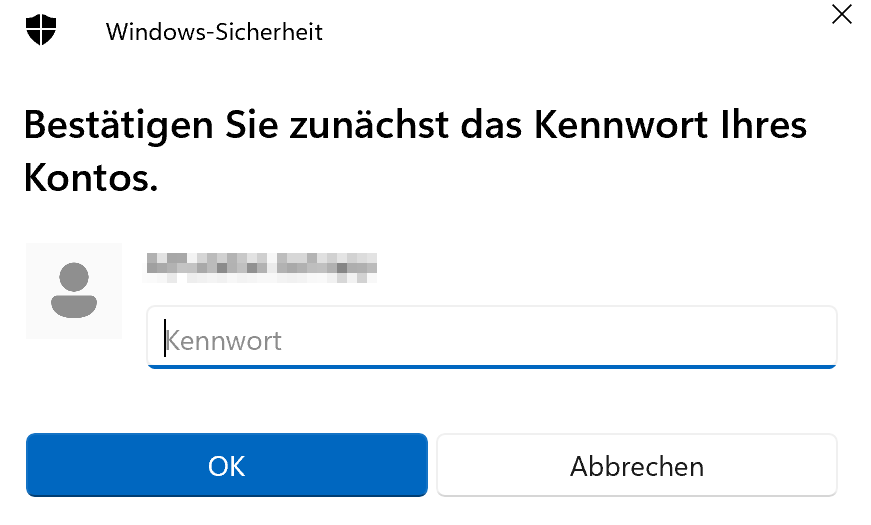The width and height of the screenshot is (871, 525).
Task: Click the Windows-Sicherheit title text
Action: pyautogui.click(x=214, y=32)
